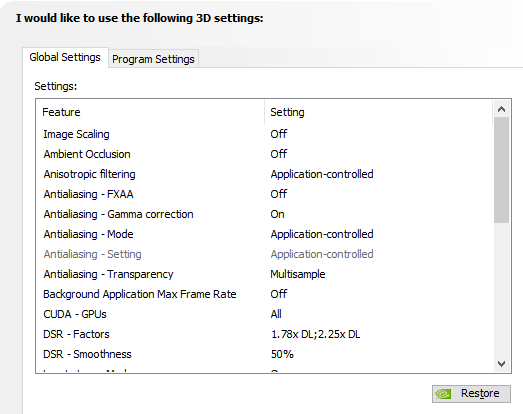Select Antialiasing - Transparency feature

pos(108,274)
